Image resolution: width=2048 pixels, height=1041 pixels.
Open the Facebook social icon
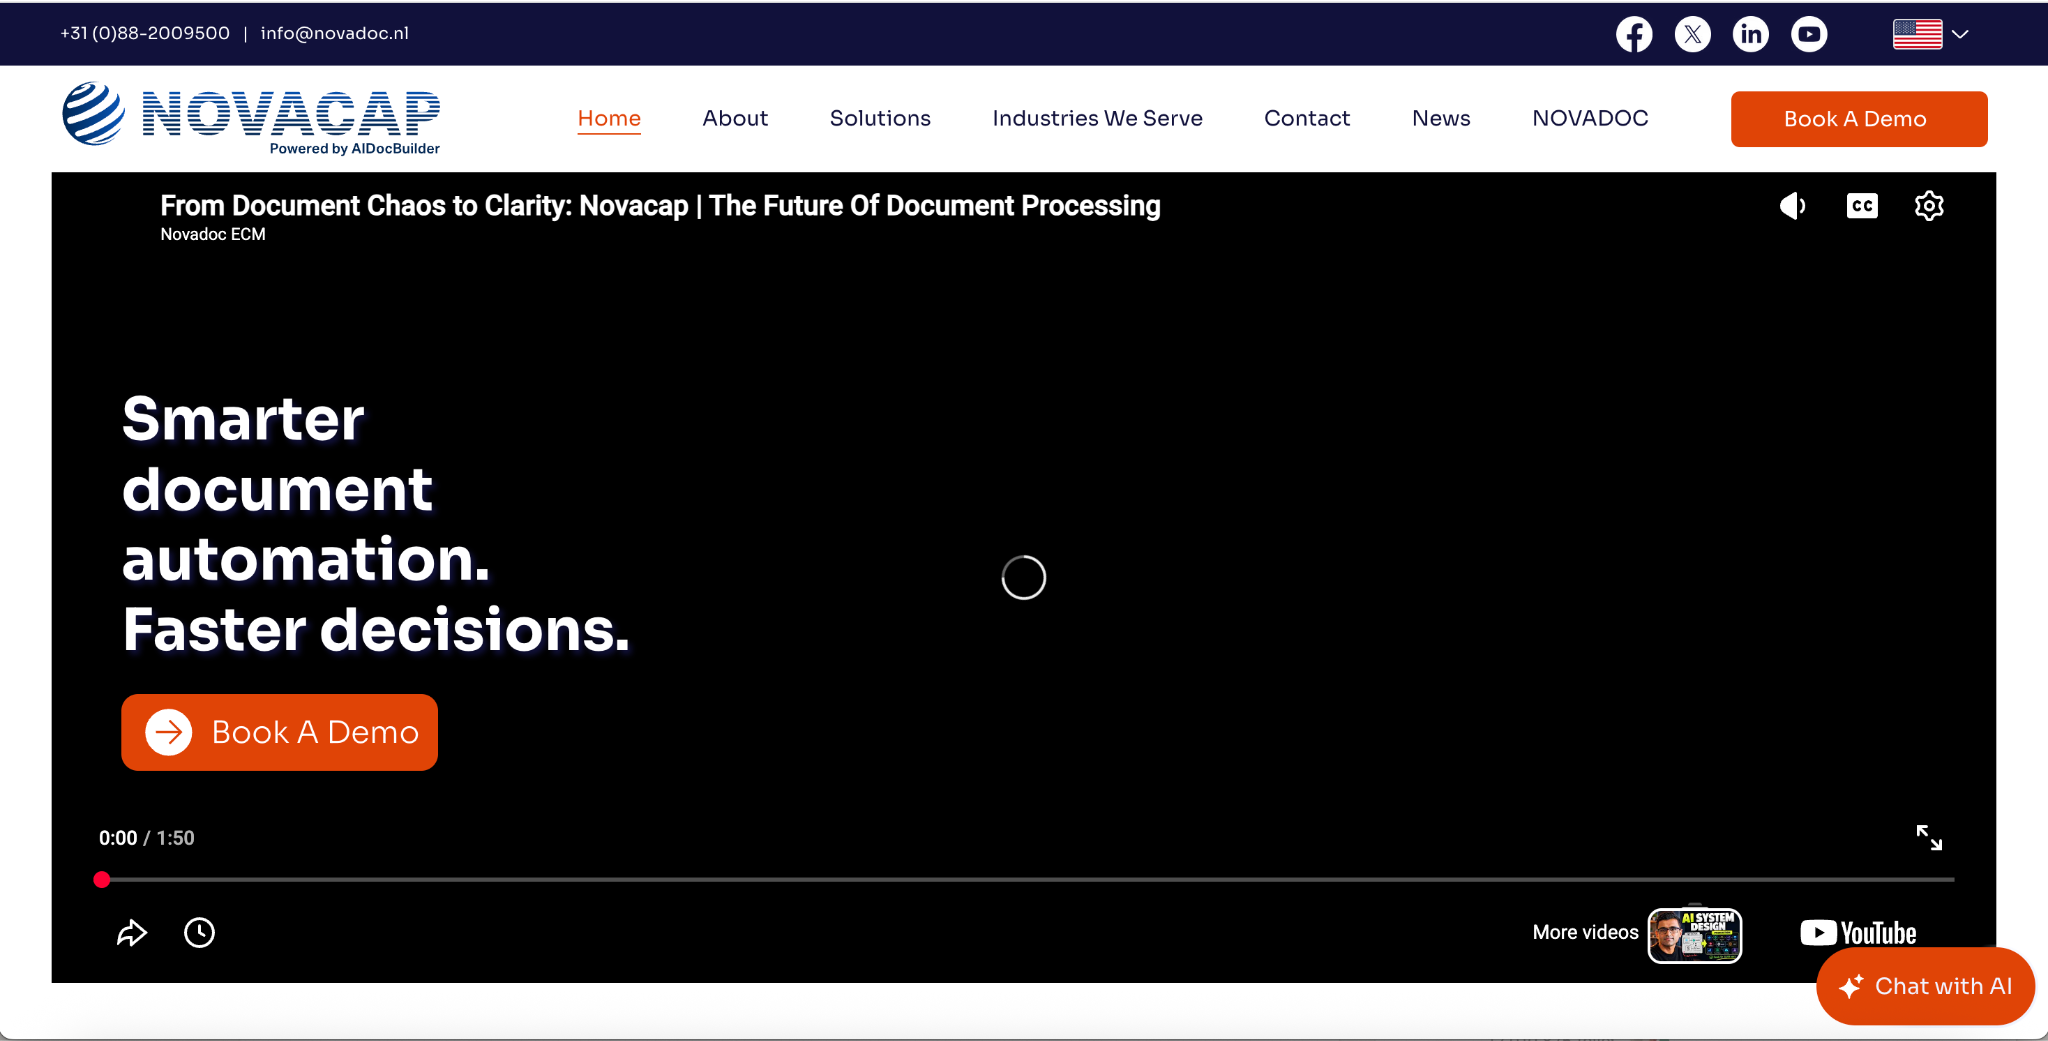[1634, 34]
